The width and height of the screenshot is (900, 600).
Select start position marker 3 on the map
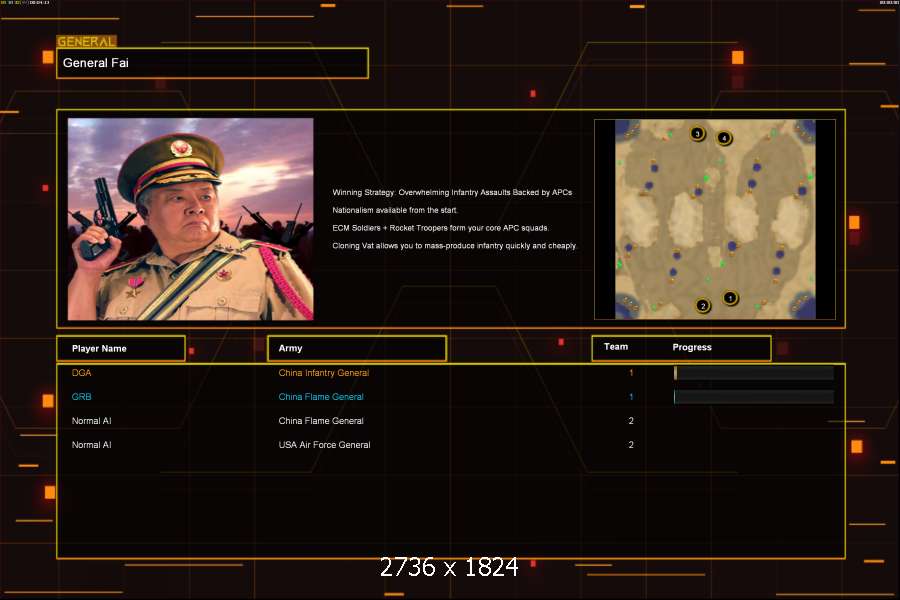click(x=697, y=134)
